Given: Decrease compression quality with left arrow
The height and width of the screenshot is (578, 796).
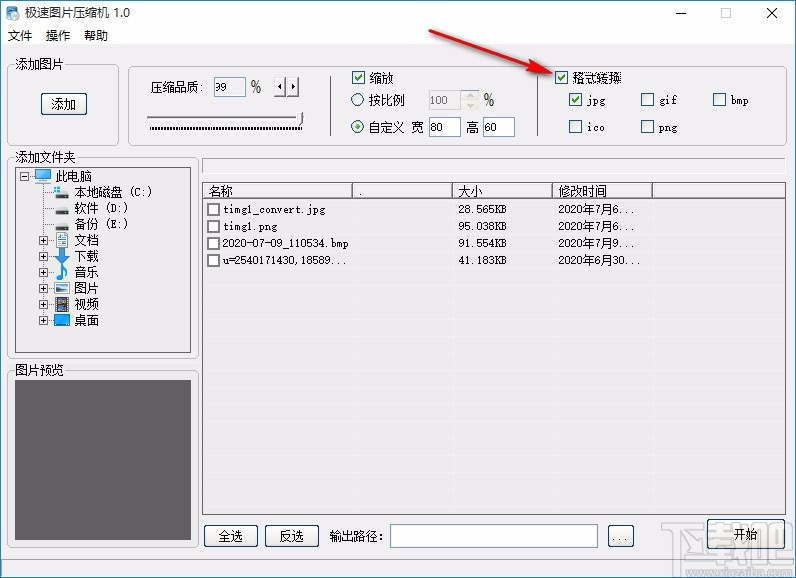Looking at the screenshot, I should pyautogui.click(x=280, y=87).
